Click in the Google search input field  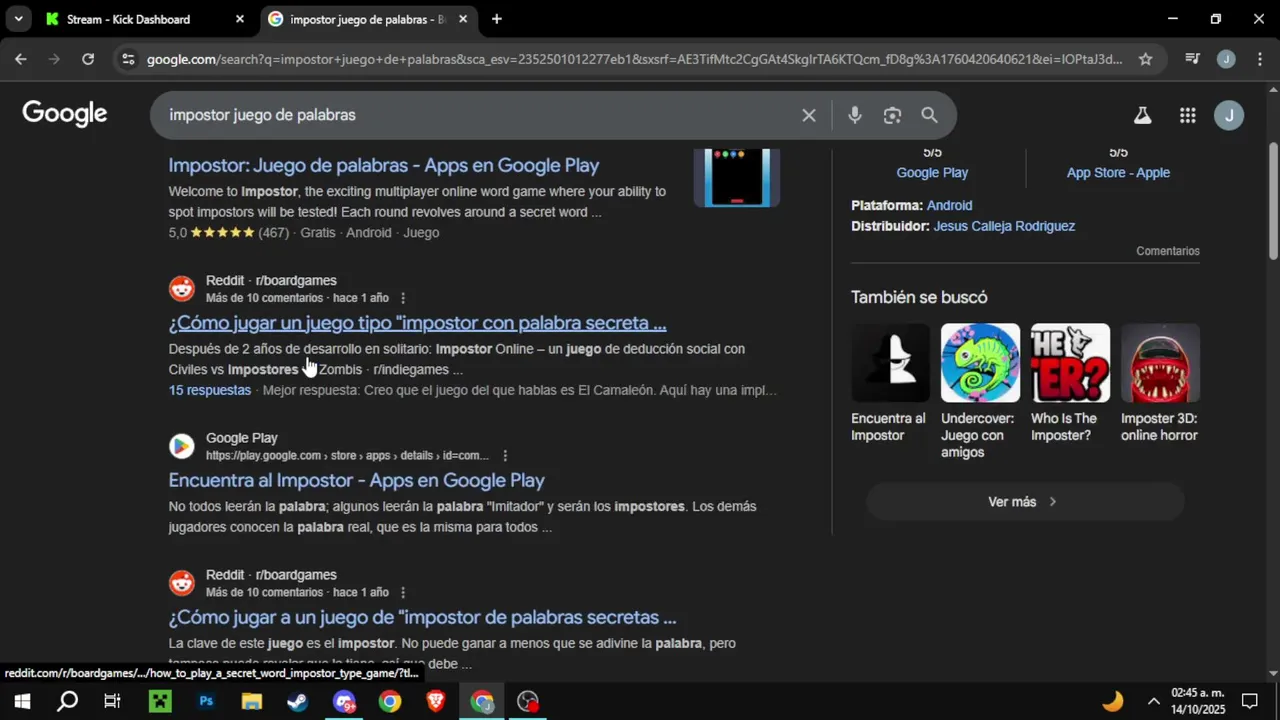[x=480, y=115]
